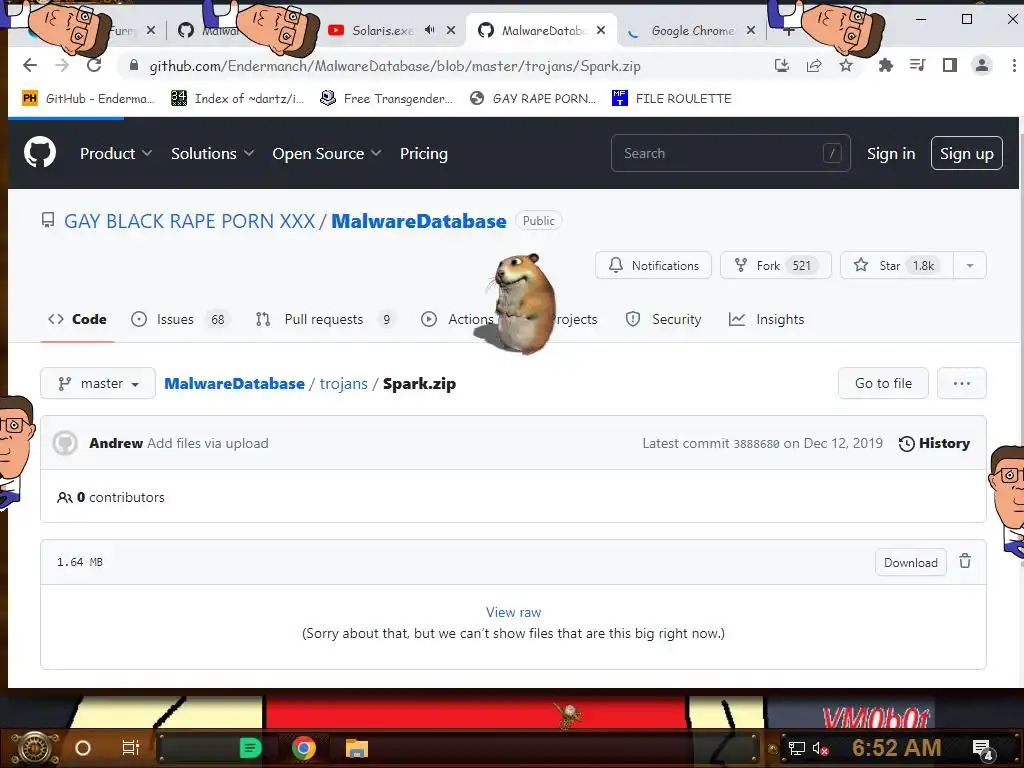Image resolution: width=1024 pixels, height=768 pixels.
Task: Open the file History link
Action: tap(935, 443)
